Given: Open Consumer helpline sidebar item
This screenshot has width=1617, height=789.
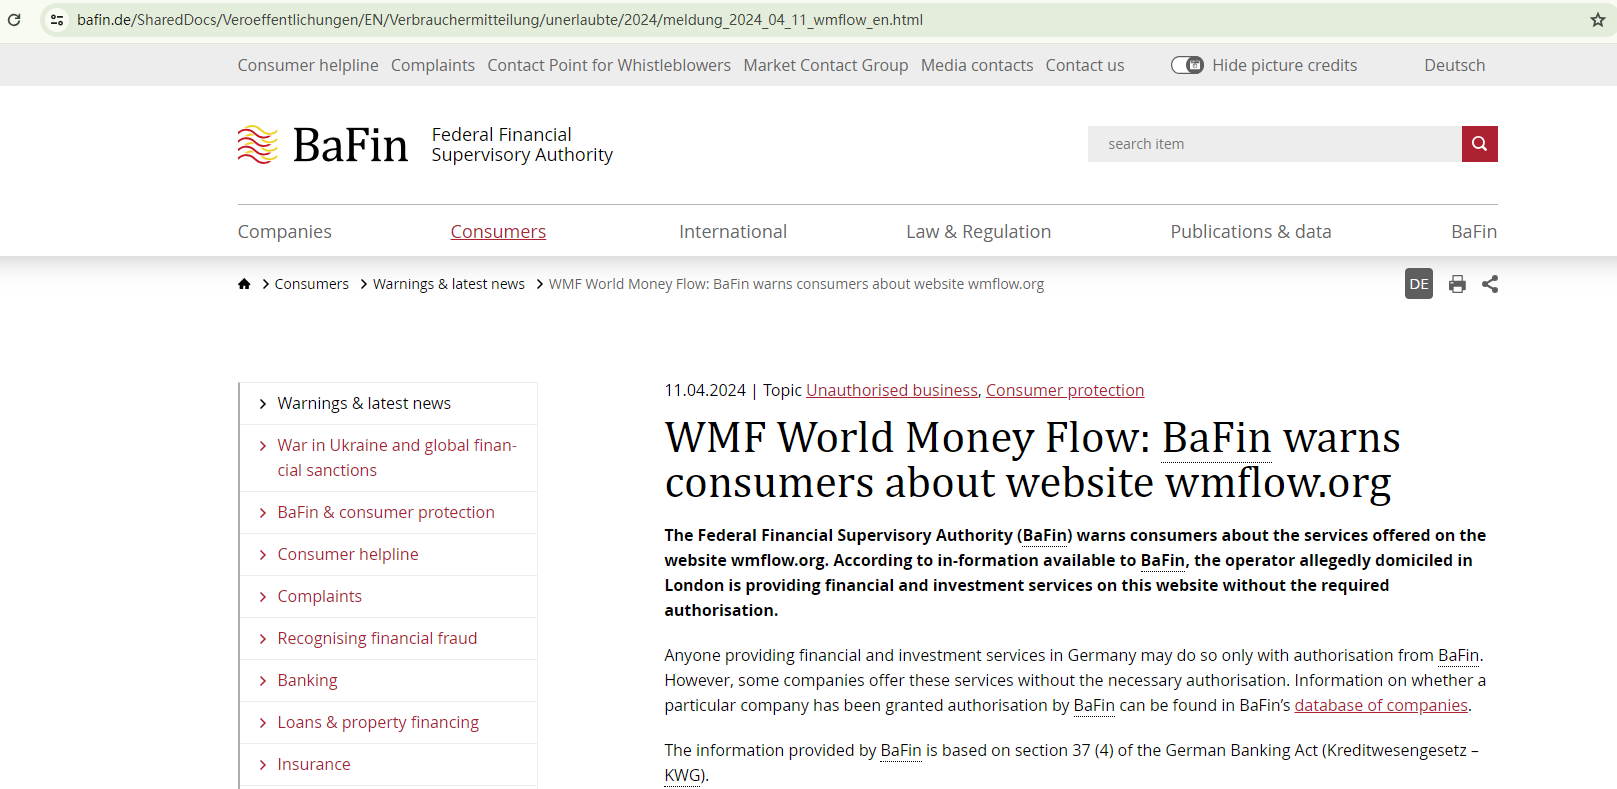Looking at the screenshot, I should click(348, 555).
